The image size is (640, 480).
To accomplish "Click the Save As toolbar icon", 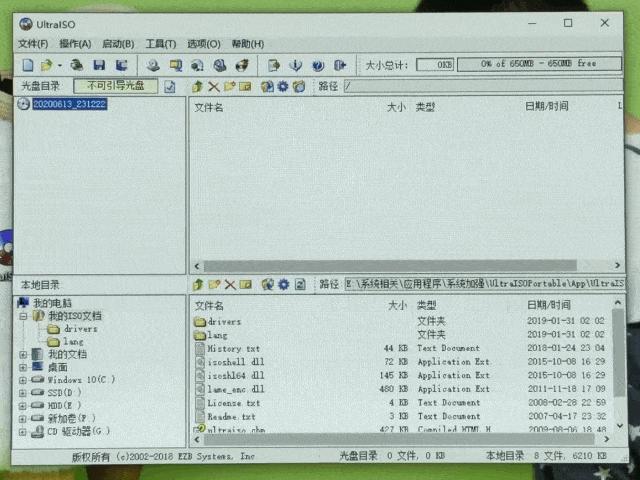I will [122, 65].
